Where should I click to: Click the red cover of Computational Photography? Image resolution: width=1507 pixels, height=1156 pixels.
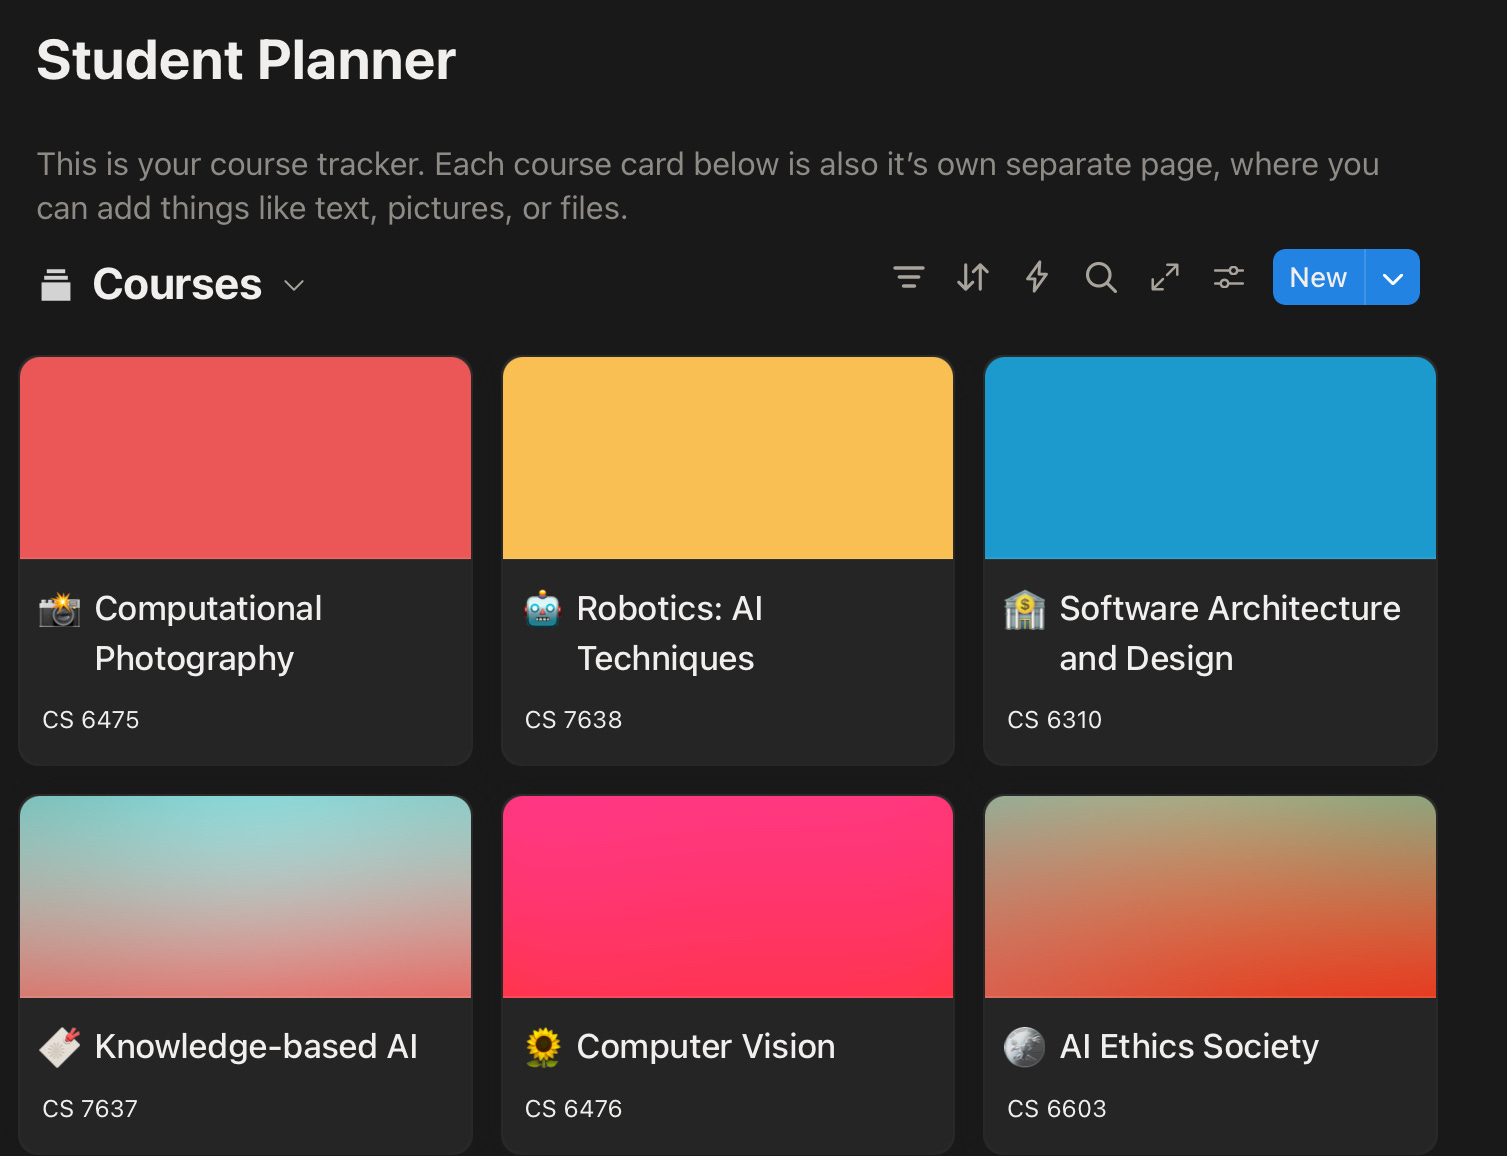(x=245, y=458)
